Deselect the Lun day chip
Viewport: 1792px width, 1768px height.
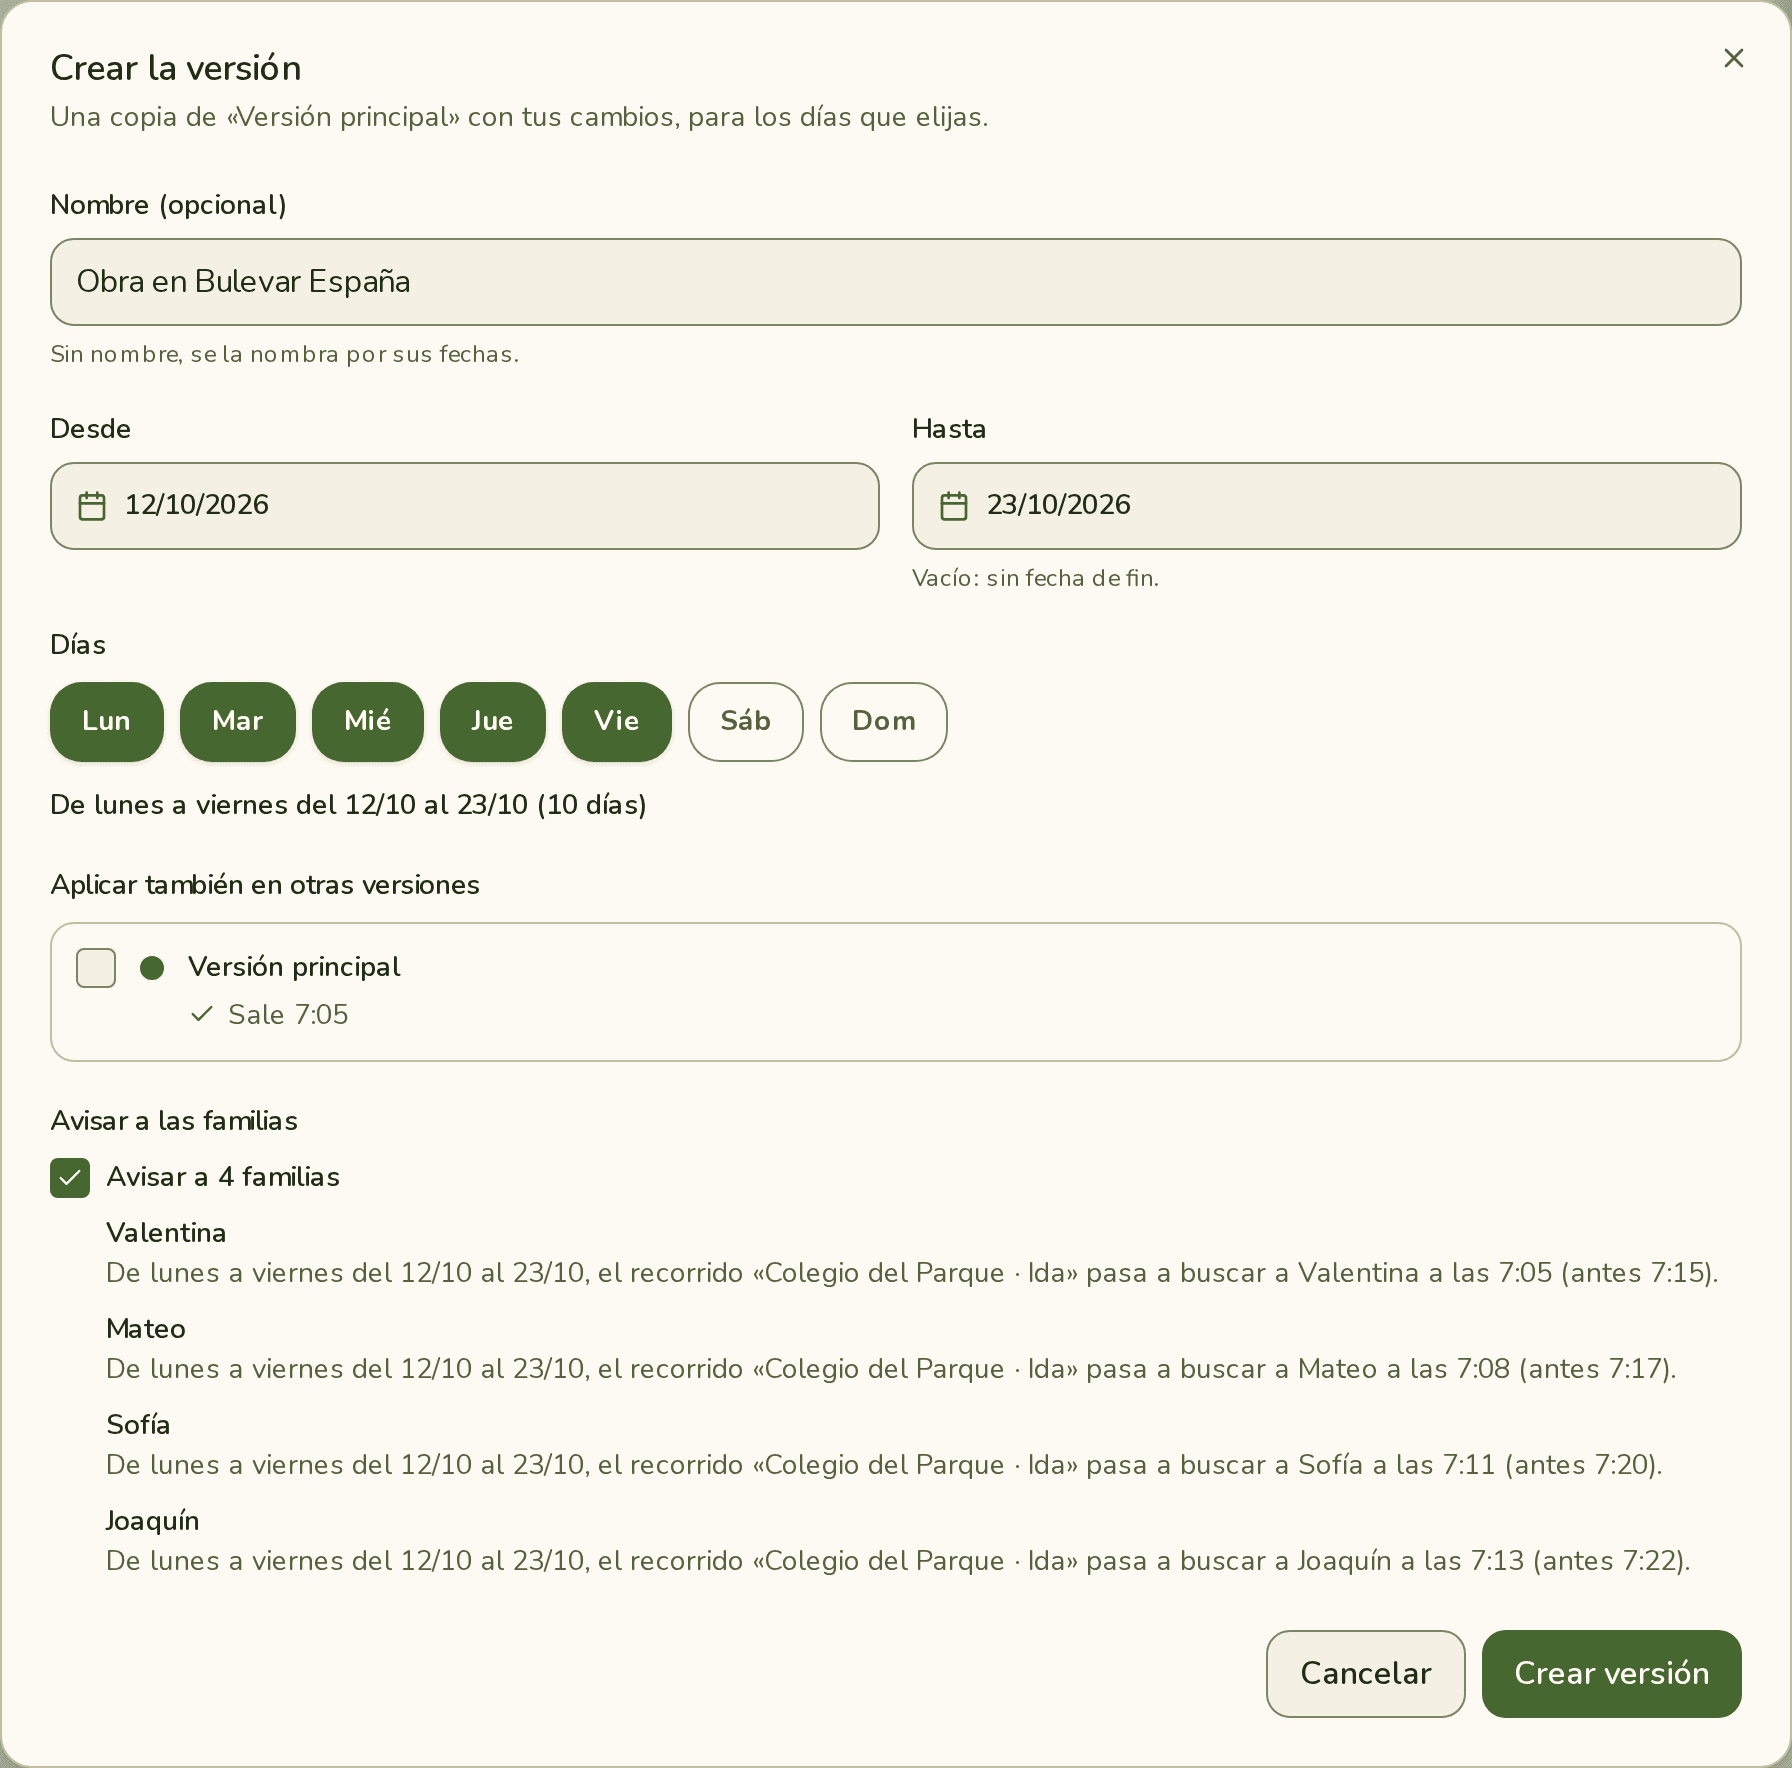[107, 722]
